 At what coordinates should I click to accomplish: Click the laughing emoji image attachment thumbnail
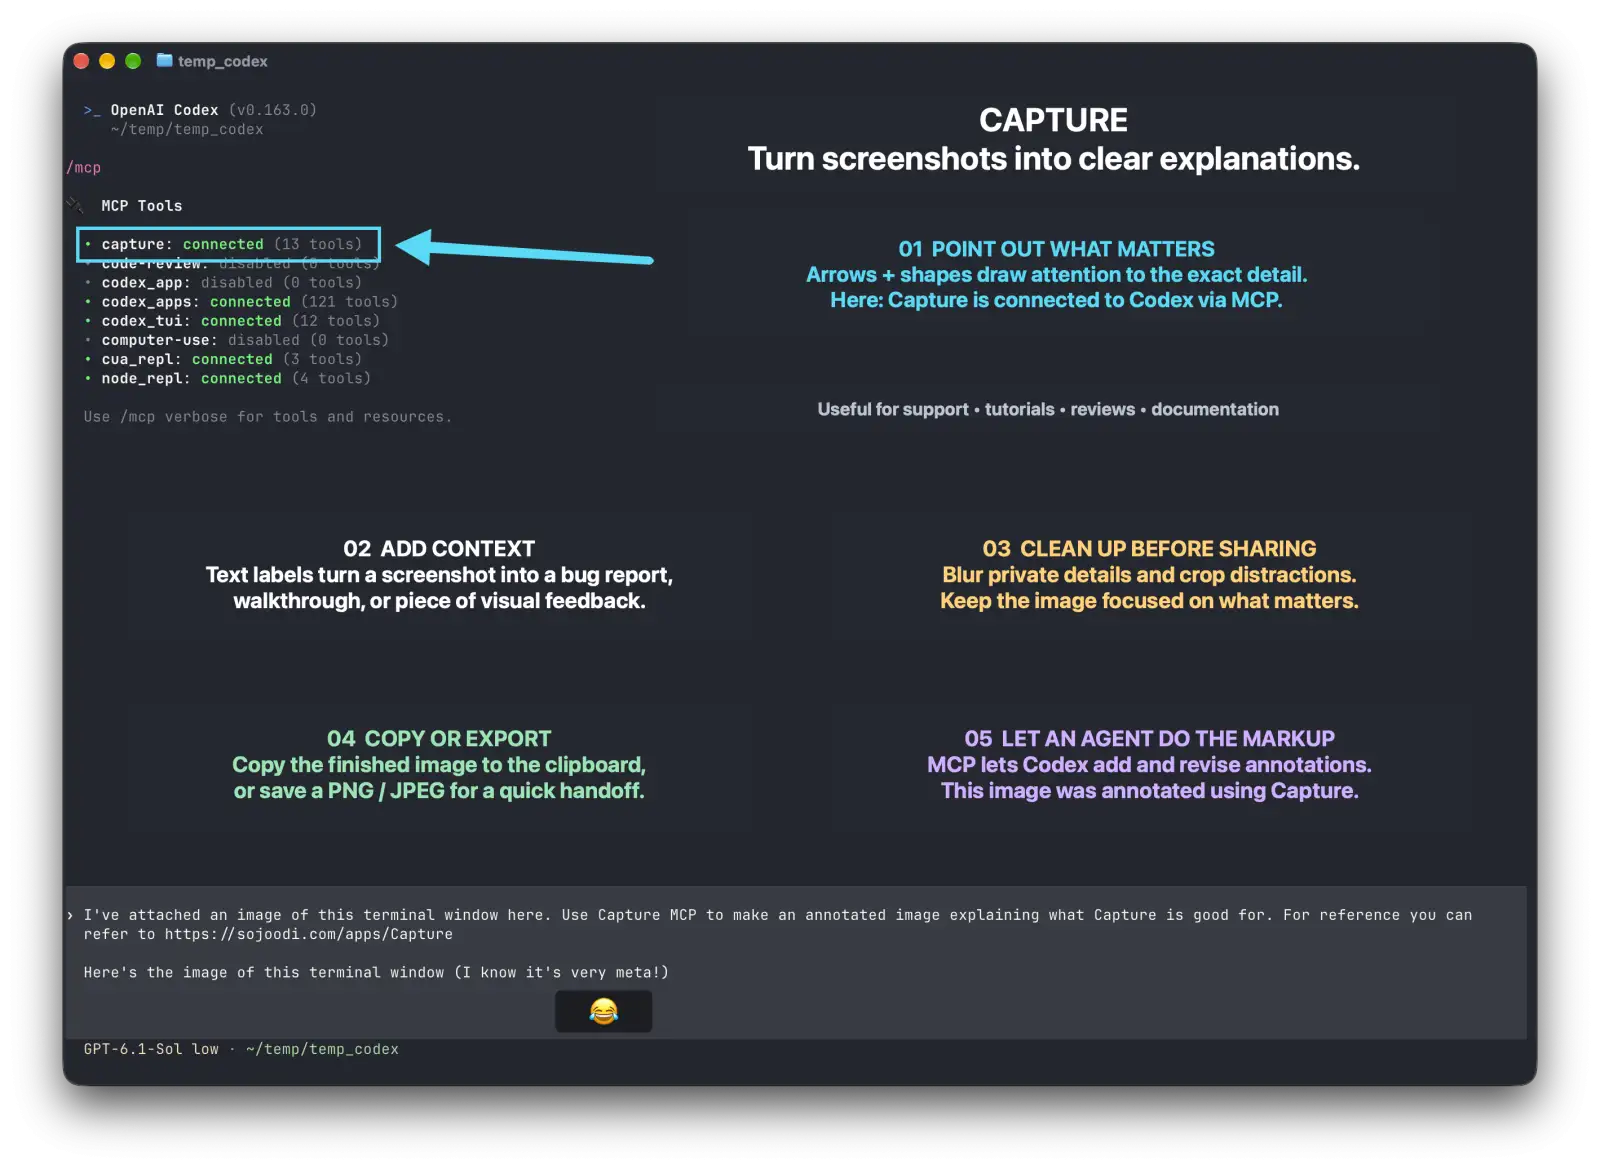pos(603,1011)
